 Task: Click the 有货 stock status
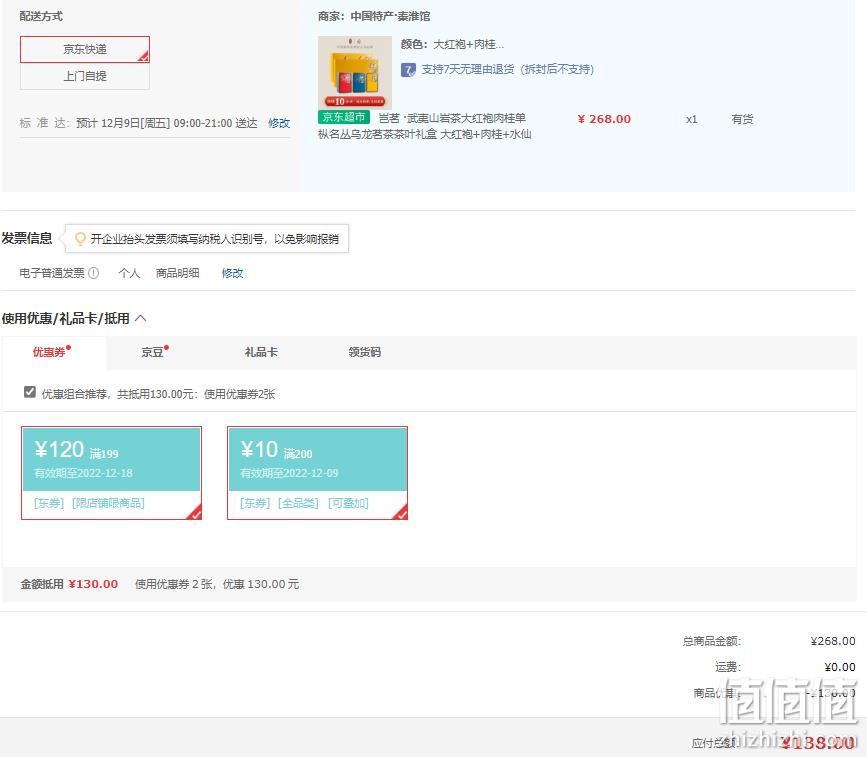coord(742,119)
